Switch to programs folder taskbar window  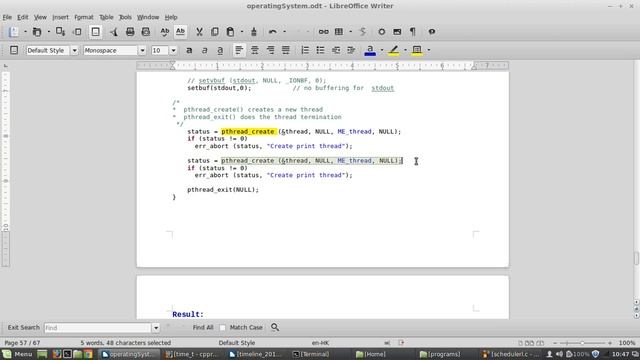(x=440, y=354)
